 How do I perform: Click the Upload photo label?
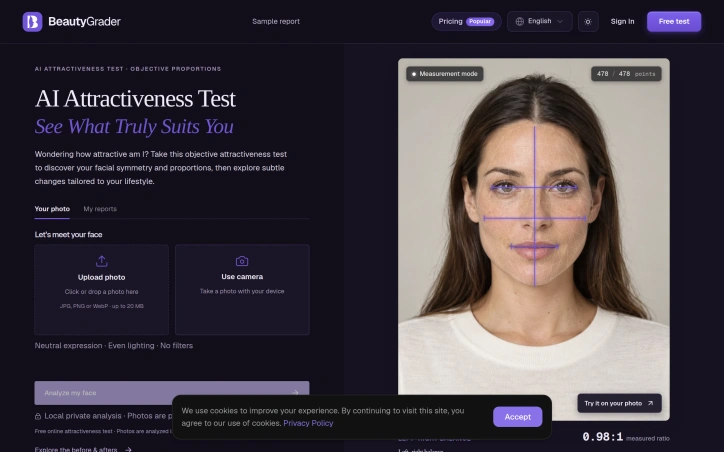pos(102,277)
